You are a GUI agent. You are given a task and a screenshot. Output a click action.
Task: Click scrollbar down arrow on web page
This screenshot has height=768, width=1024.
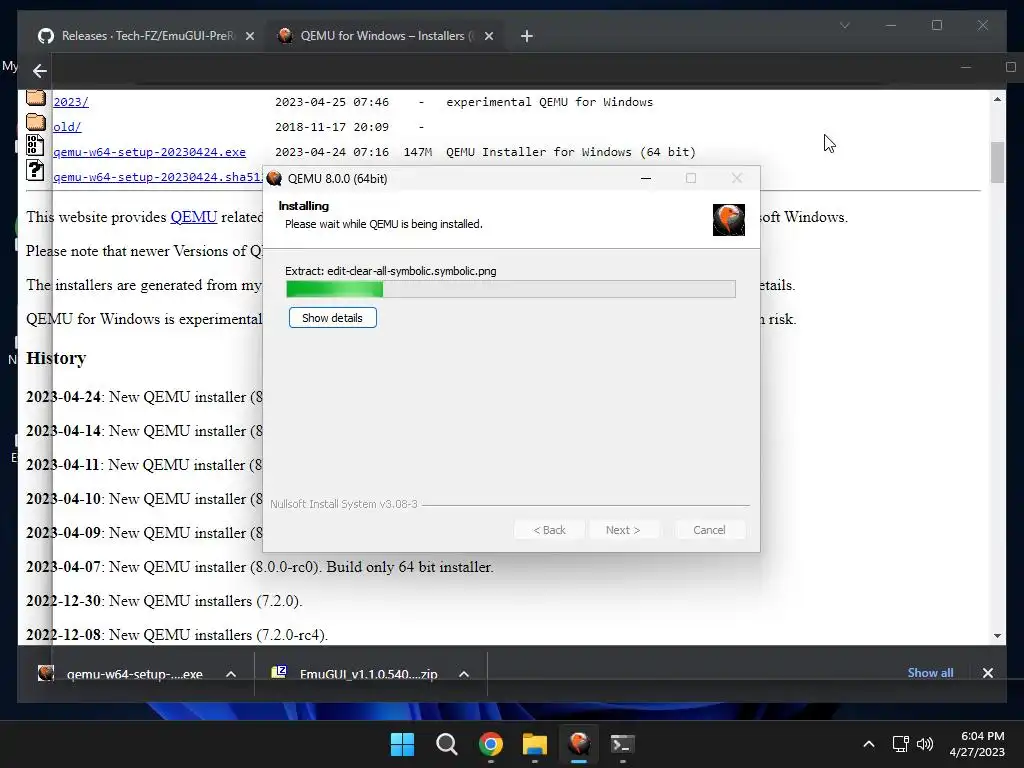997,635
